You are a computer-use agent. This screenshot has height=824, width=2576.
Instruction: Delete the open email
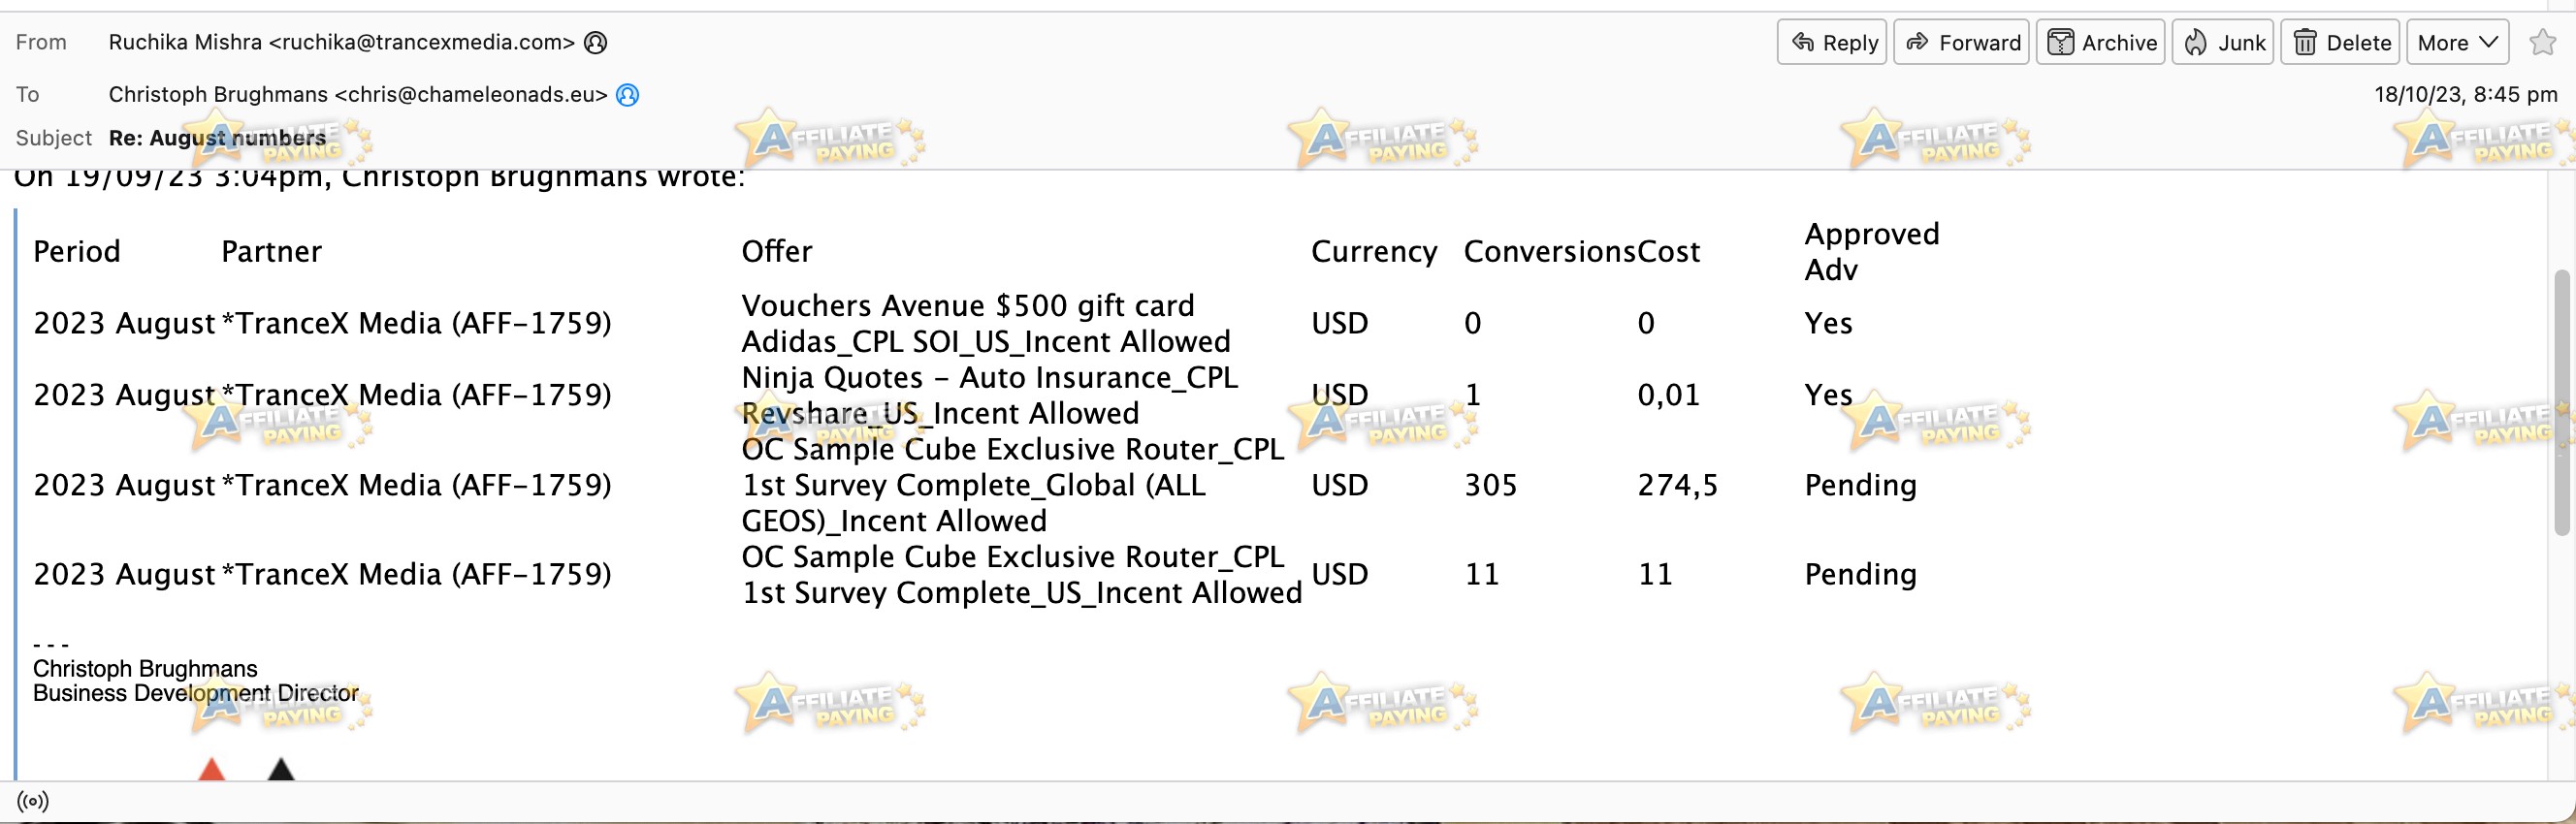click(2339, 42)
